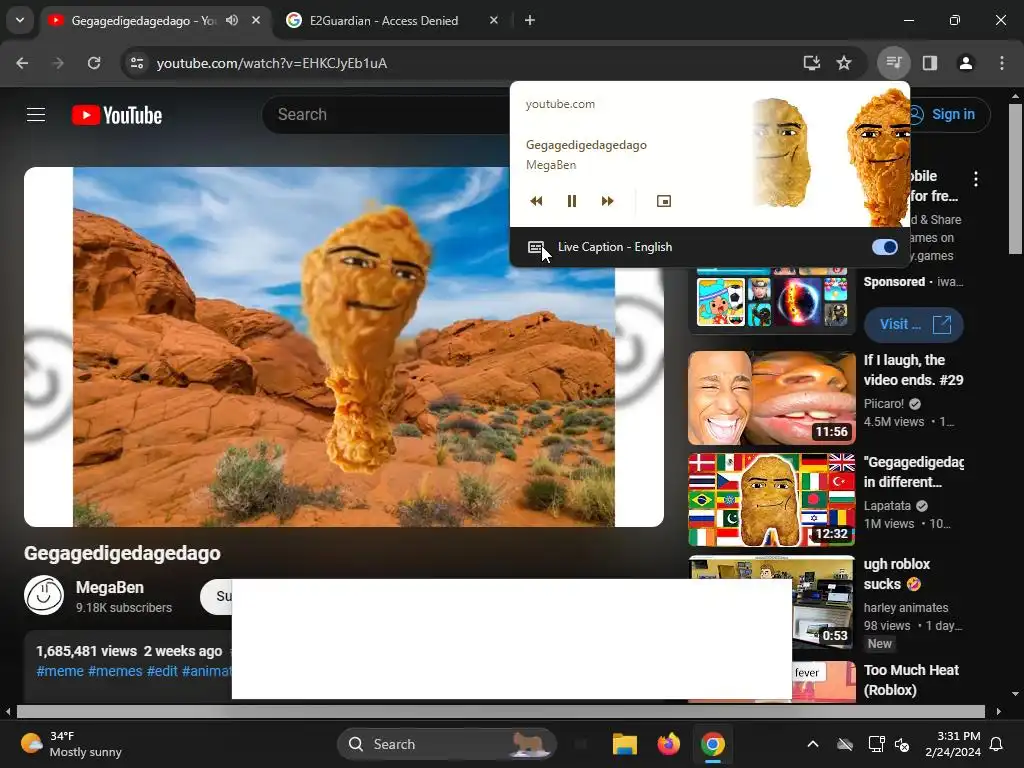Screen dimensions: 1024x768
Task: Go forward with the forward arrow
Action: [58, 63]
